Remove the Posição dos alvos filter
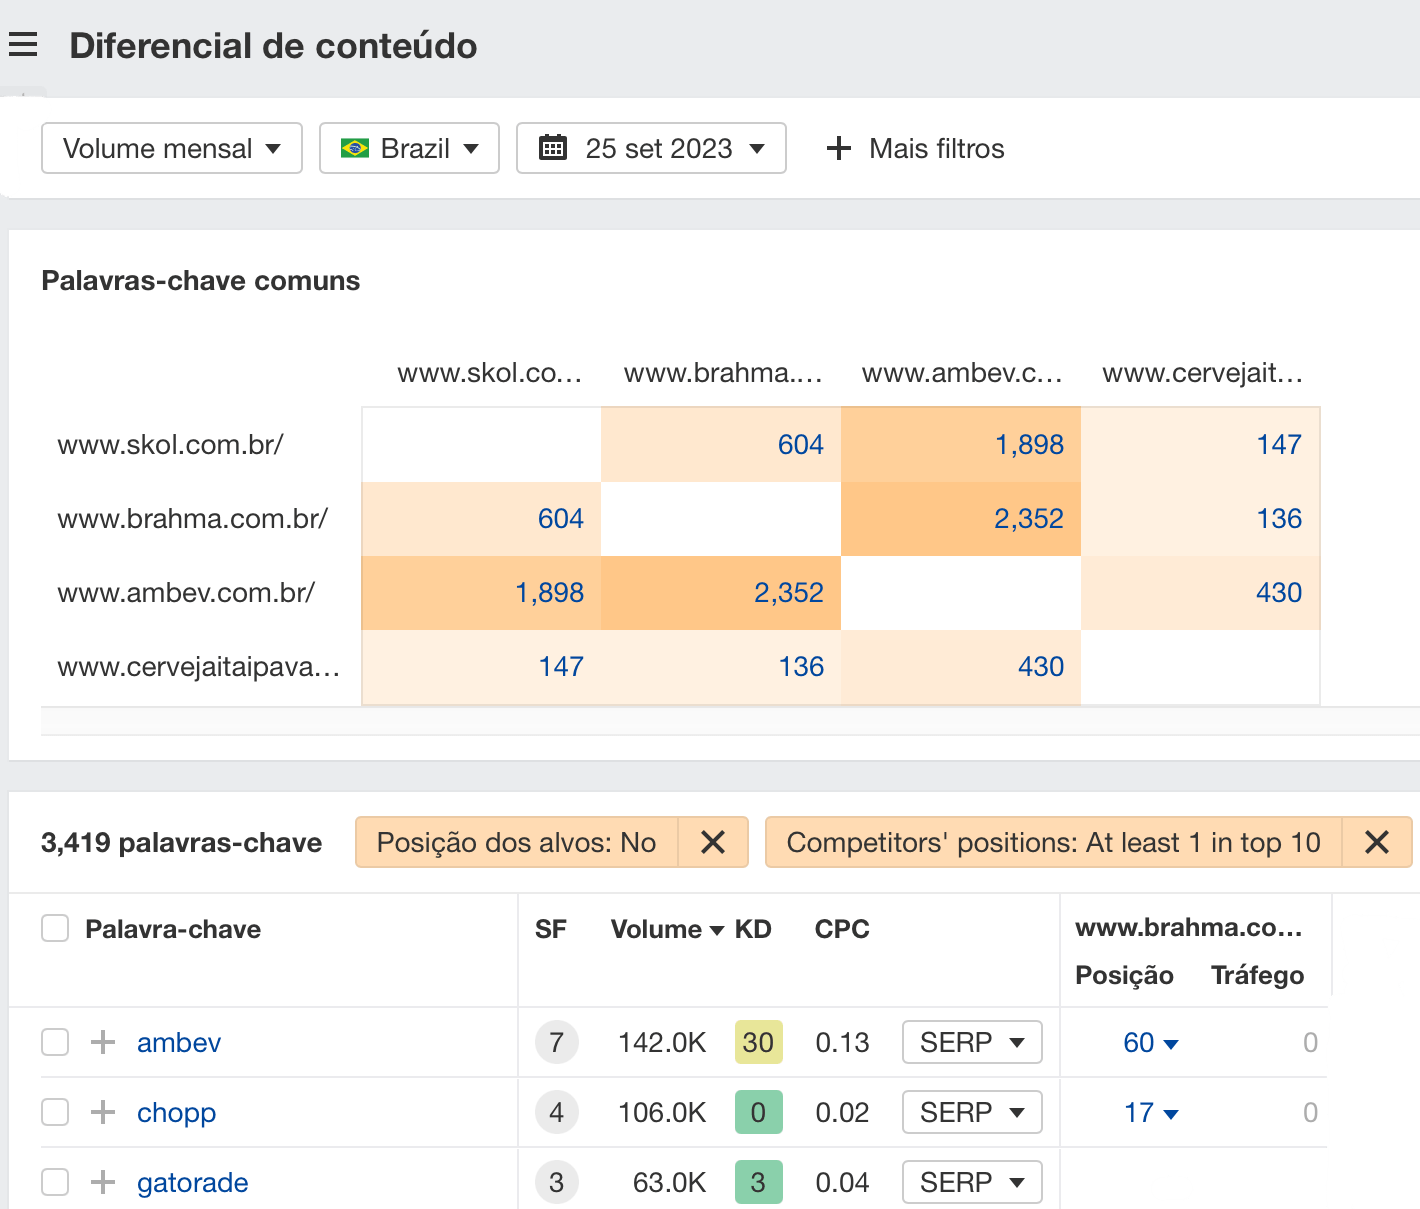The image size is (1420, 1209). pos(712,843)
